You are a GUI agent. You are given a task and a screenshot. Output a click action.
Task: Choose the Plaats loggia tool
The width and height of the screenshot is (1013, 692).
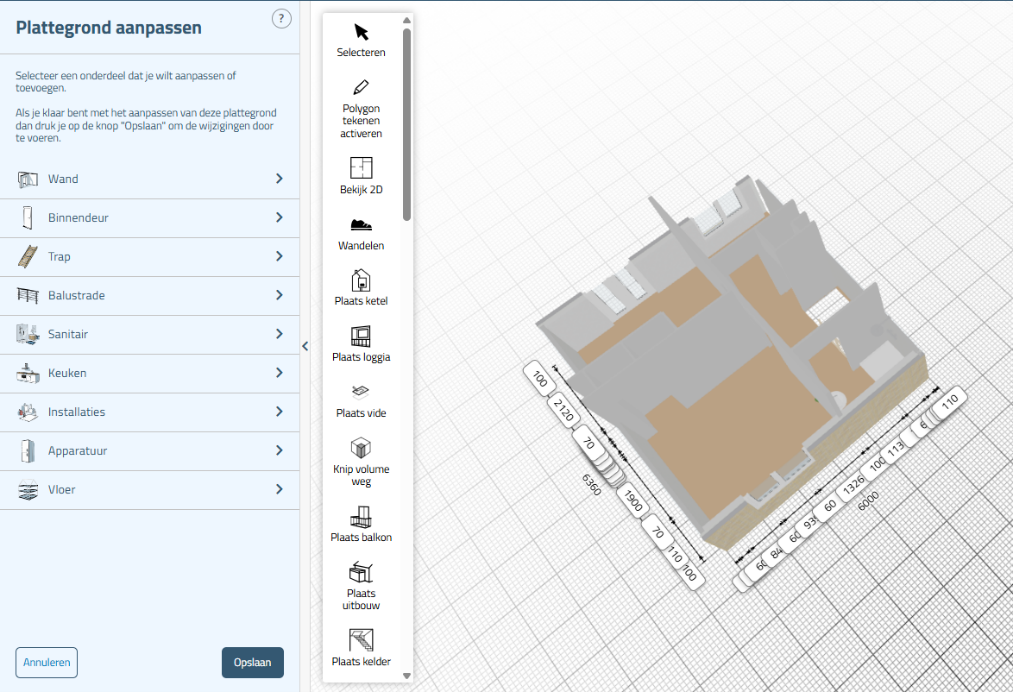(361, 343)
